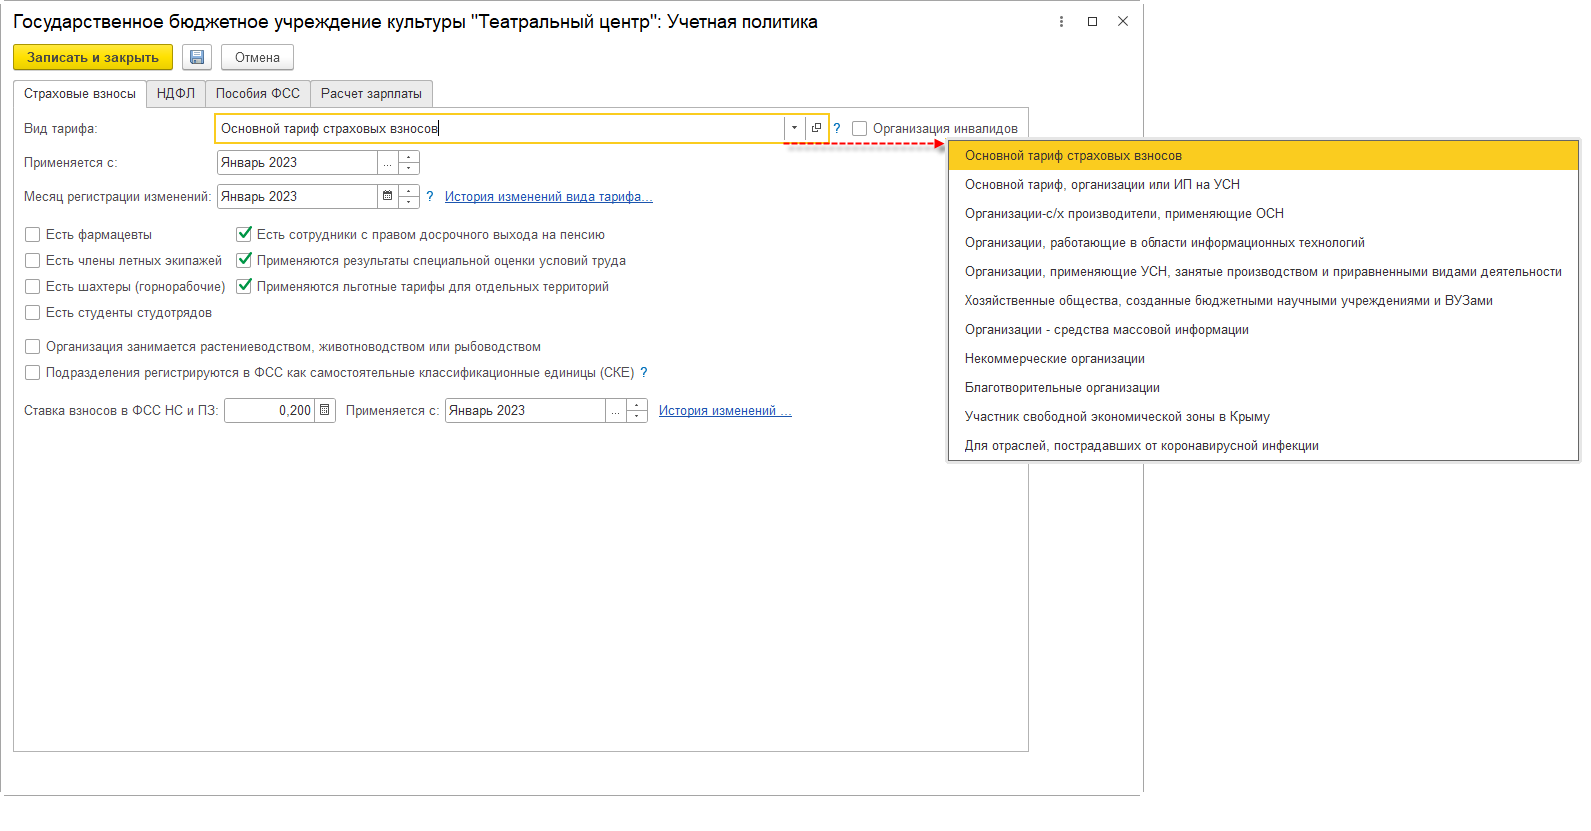Click stepper on Месяц регистрации изменений field
Screen dimensions: 1591x831
pos(409,196)
